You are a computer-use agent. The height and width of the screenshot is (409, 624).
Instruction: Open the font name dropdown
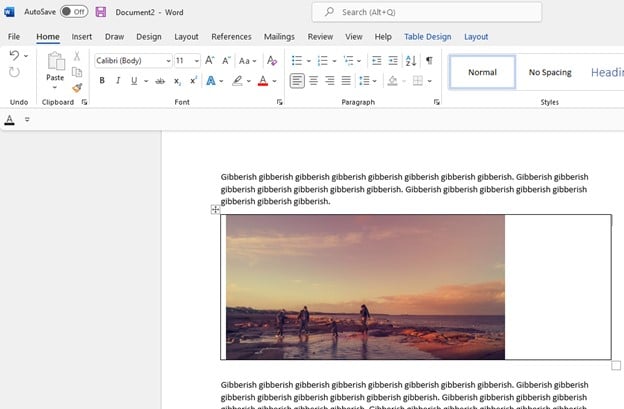[x=168, y=61]
